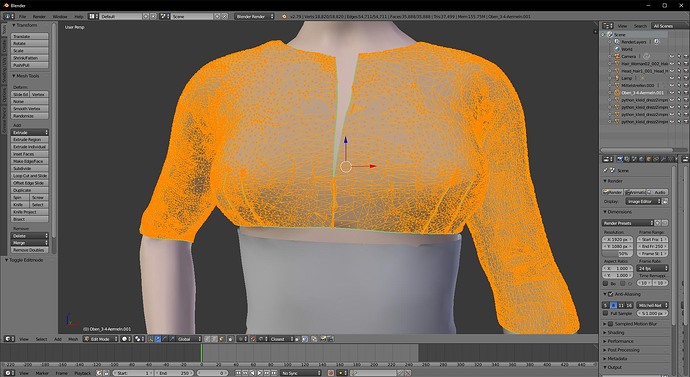Click the Smooth Vertex button
Image resolution: width=690 pixels, height=377 pixels.
click(29, 108)
